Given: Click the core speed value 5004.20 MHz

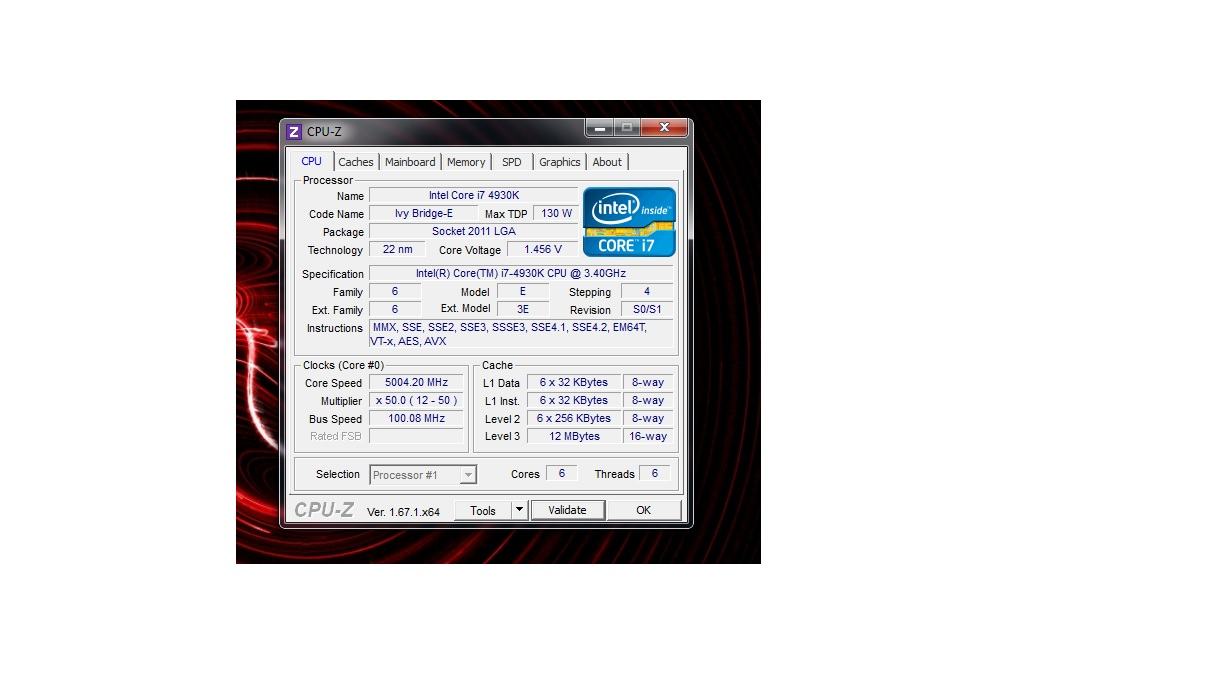Looking at the screenshot, I should (x=417, y=383).
